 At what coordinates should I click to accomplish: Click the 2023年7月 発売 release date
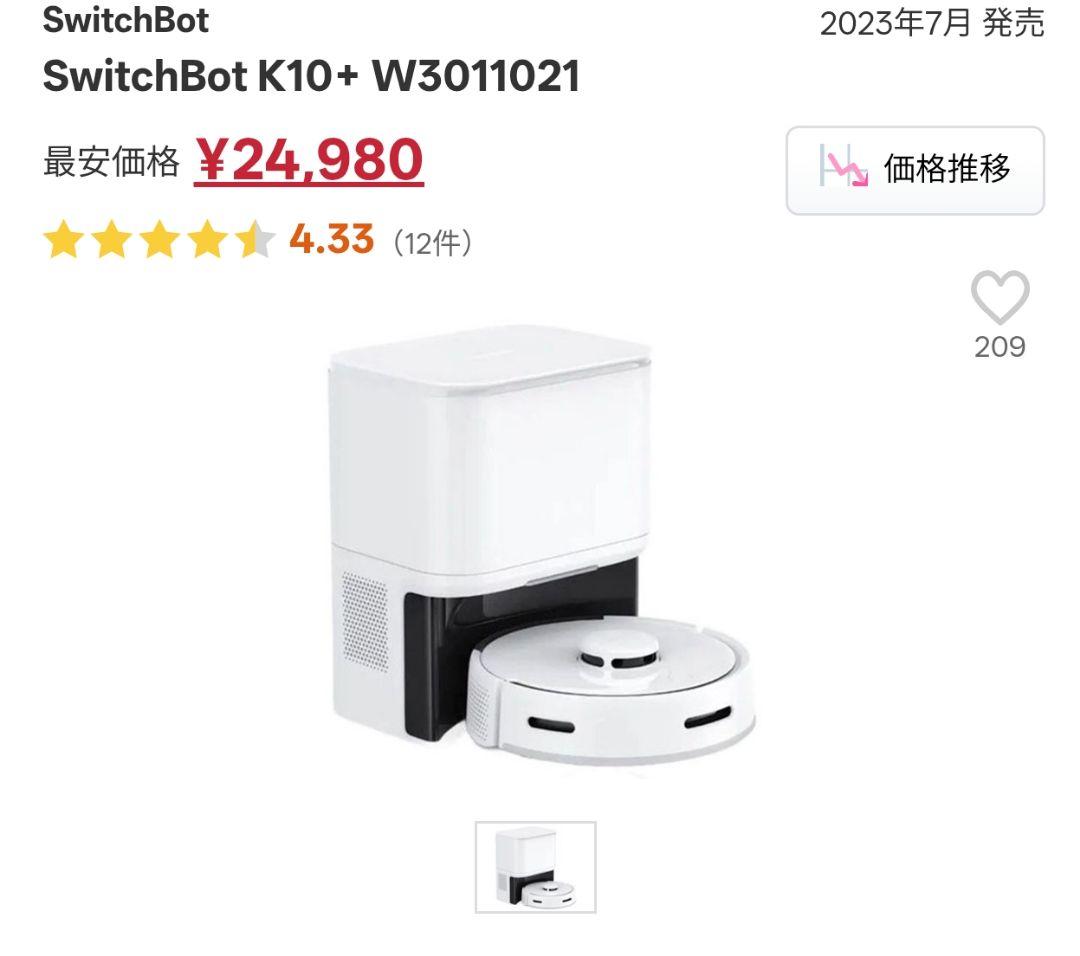pos(932,24)
